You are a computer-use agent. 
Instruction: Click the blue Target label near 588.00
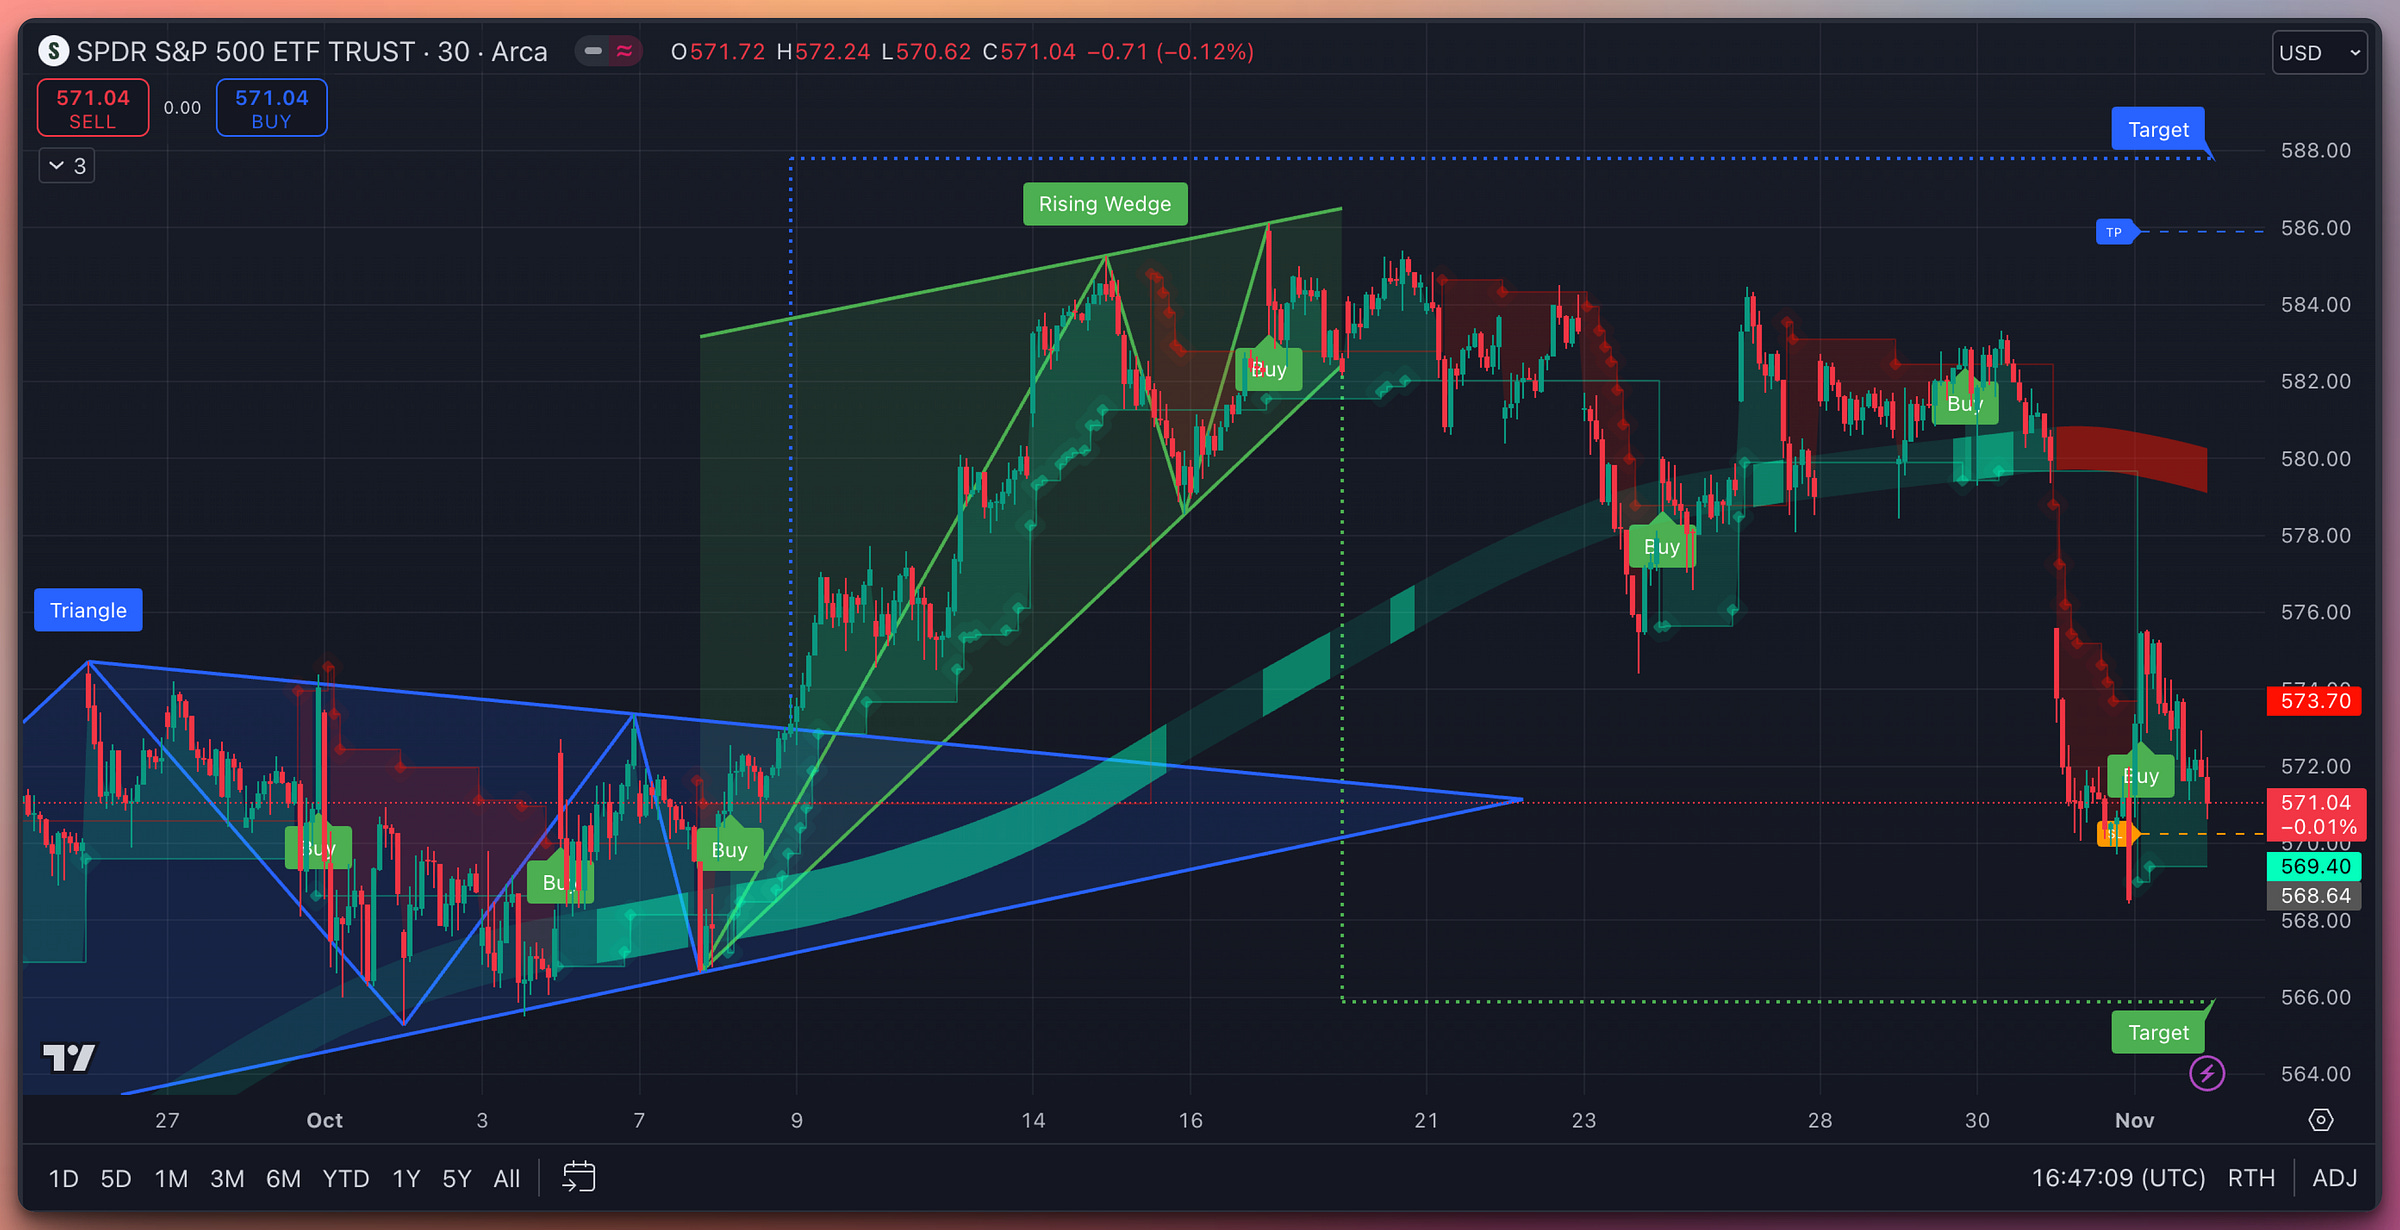(2158, 129)
